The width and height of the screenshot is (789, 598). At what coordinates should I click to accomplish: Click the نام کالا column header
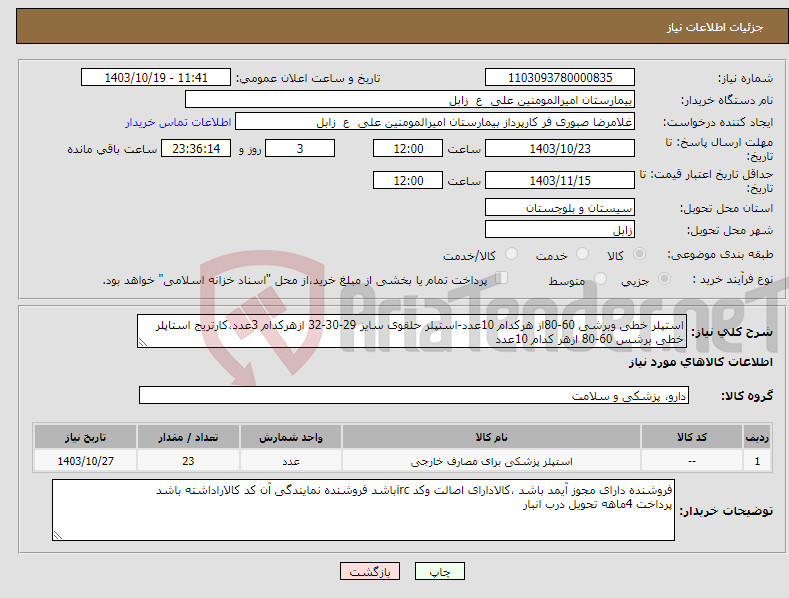tap(491, 437)
